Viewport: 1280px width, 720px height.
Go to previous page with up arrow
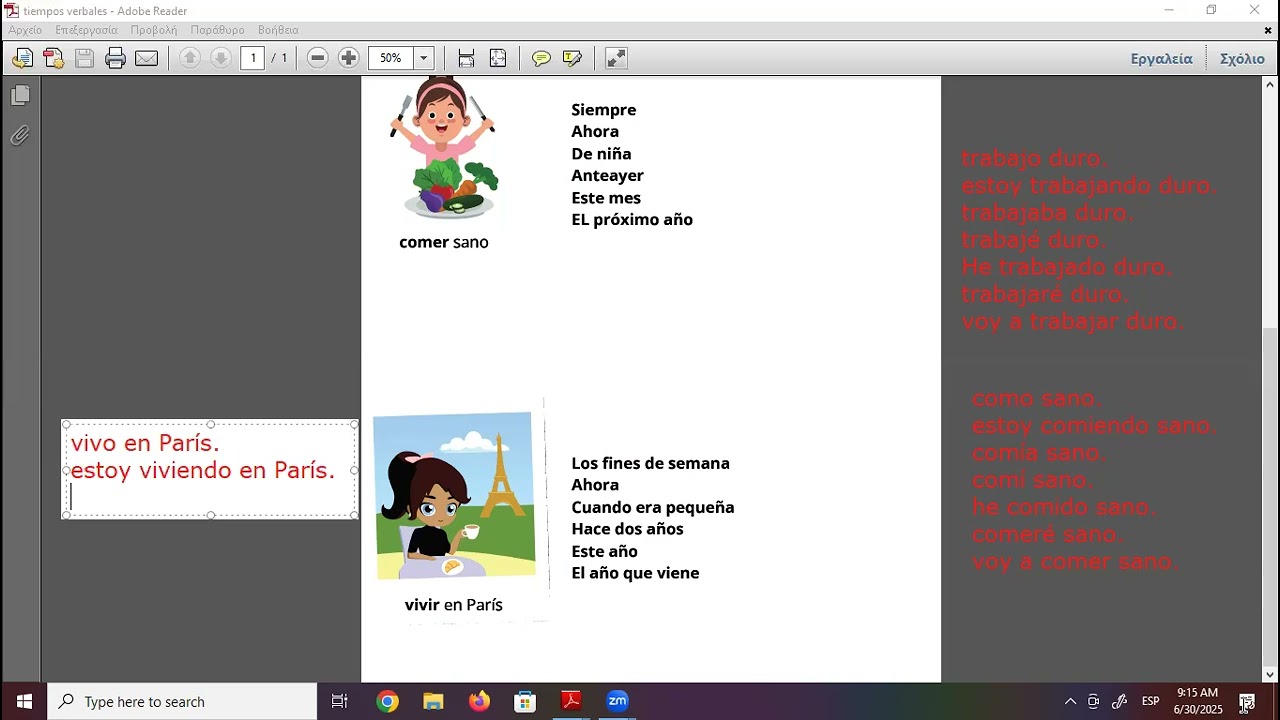pyautogui.click(x=190, y=58)
